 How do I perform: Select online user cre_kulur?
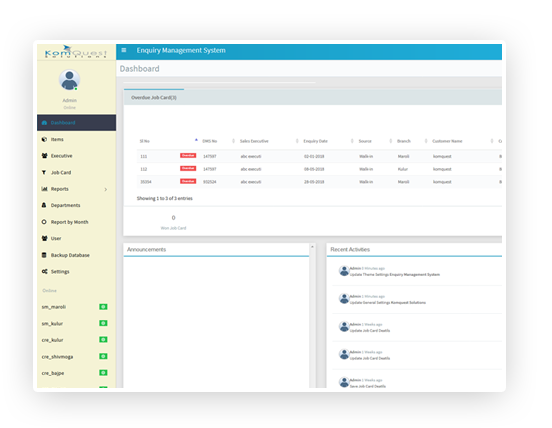[x=52, y=340]
